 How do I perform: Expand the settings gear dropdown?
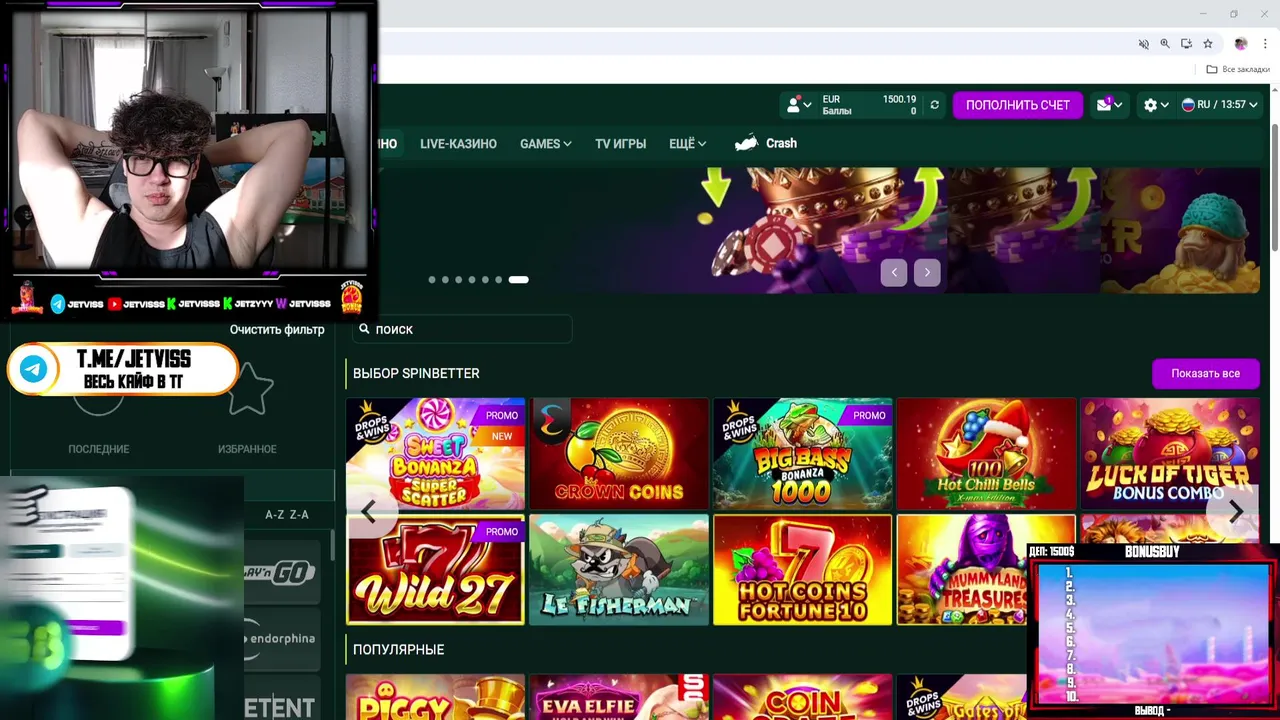pyautogui.click(x=1156, y=105)
